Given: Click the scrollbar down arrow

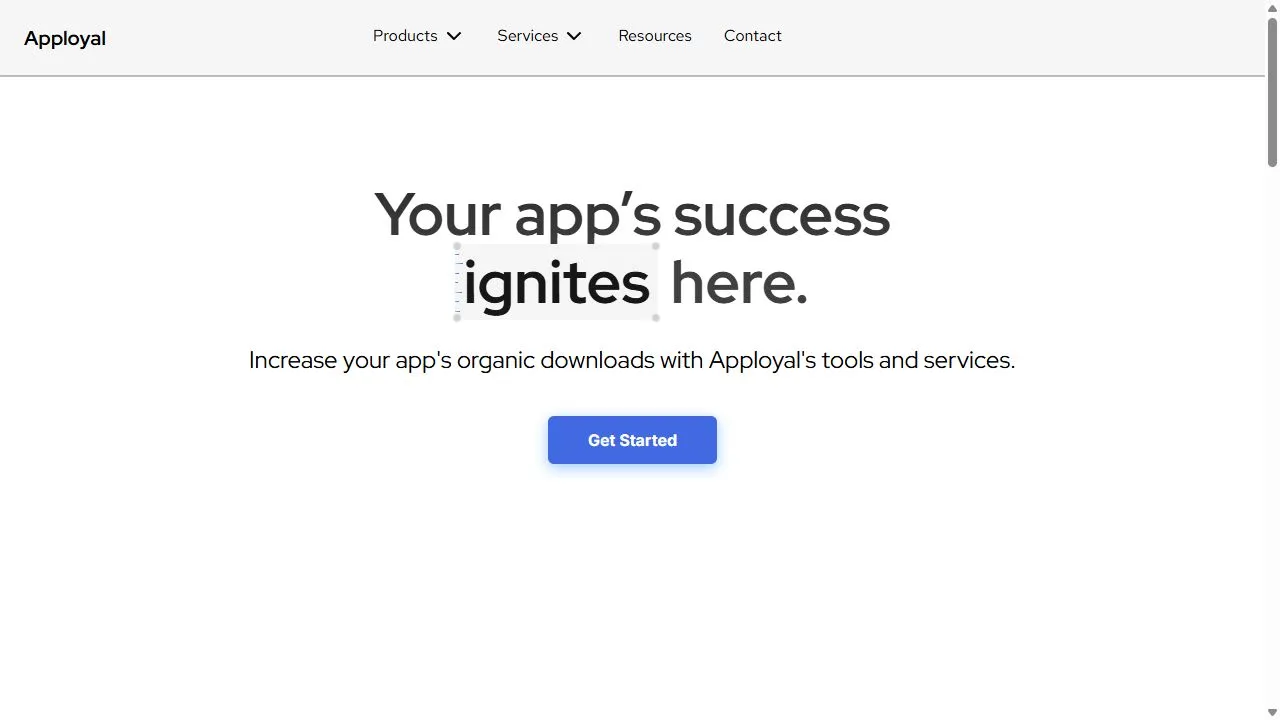Looking at the screenshot, I should tap(1272, 713).
